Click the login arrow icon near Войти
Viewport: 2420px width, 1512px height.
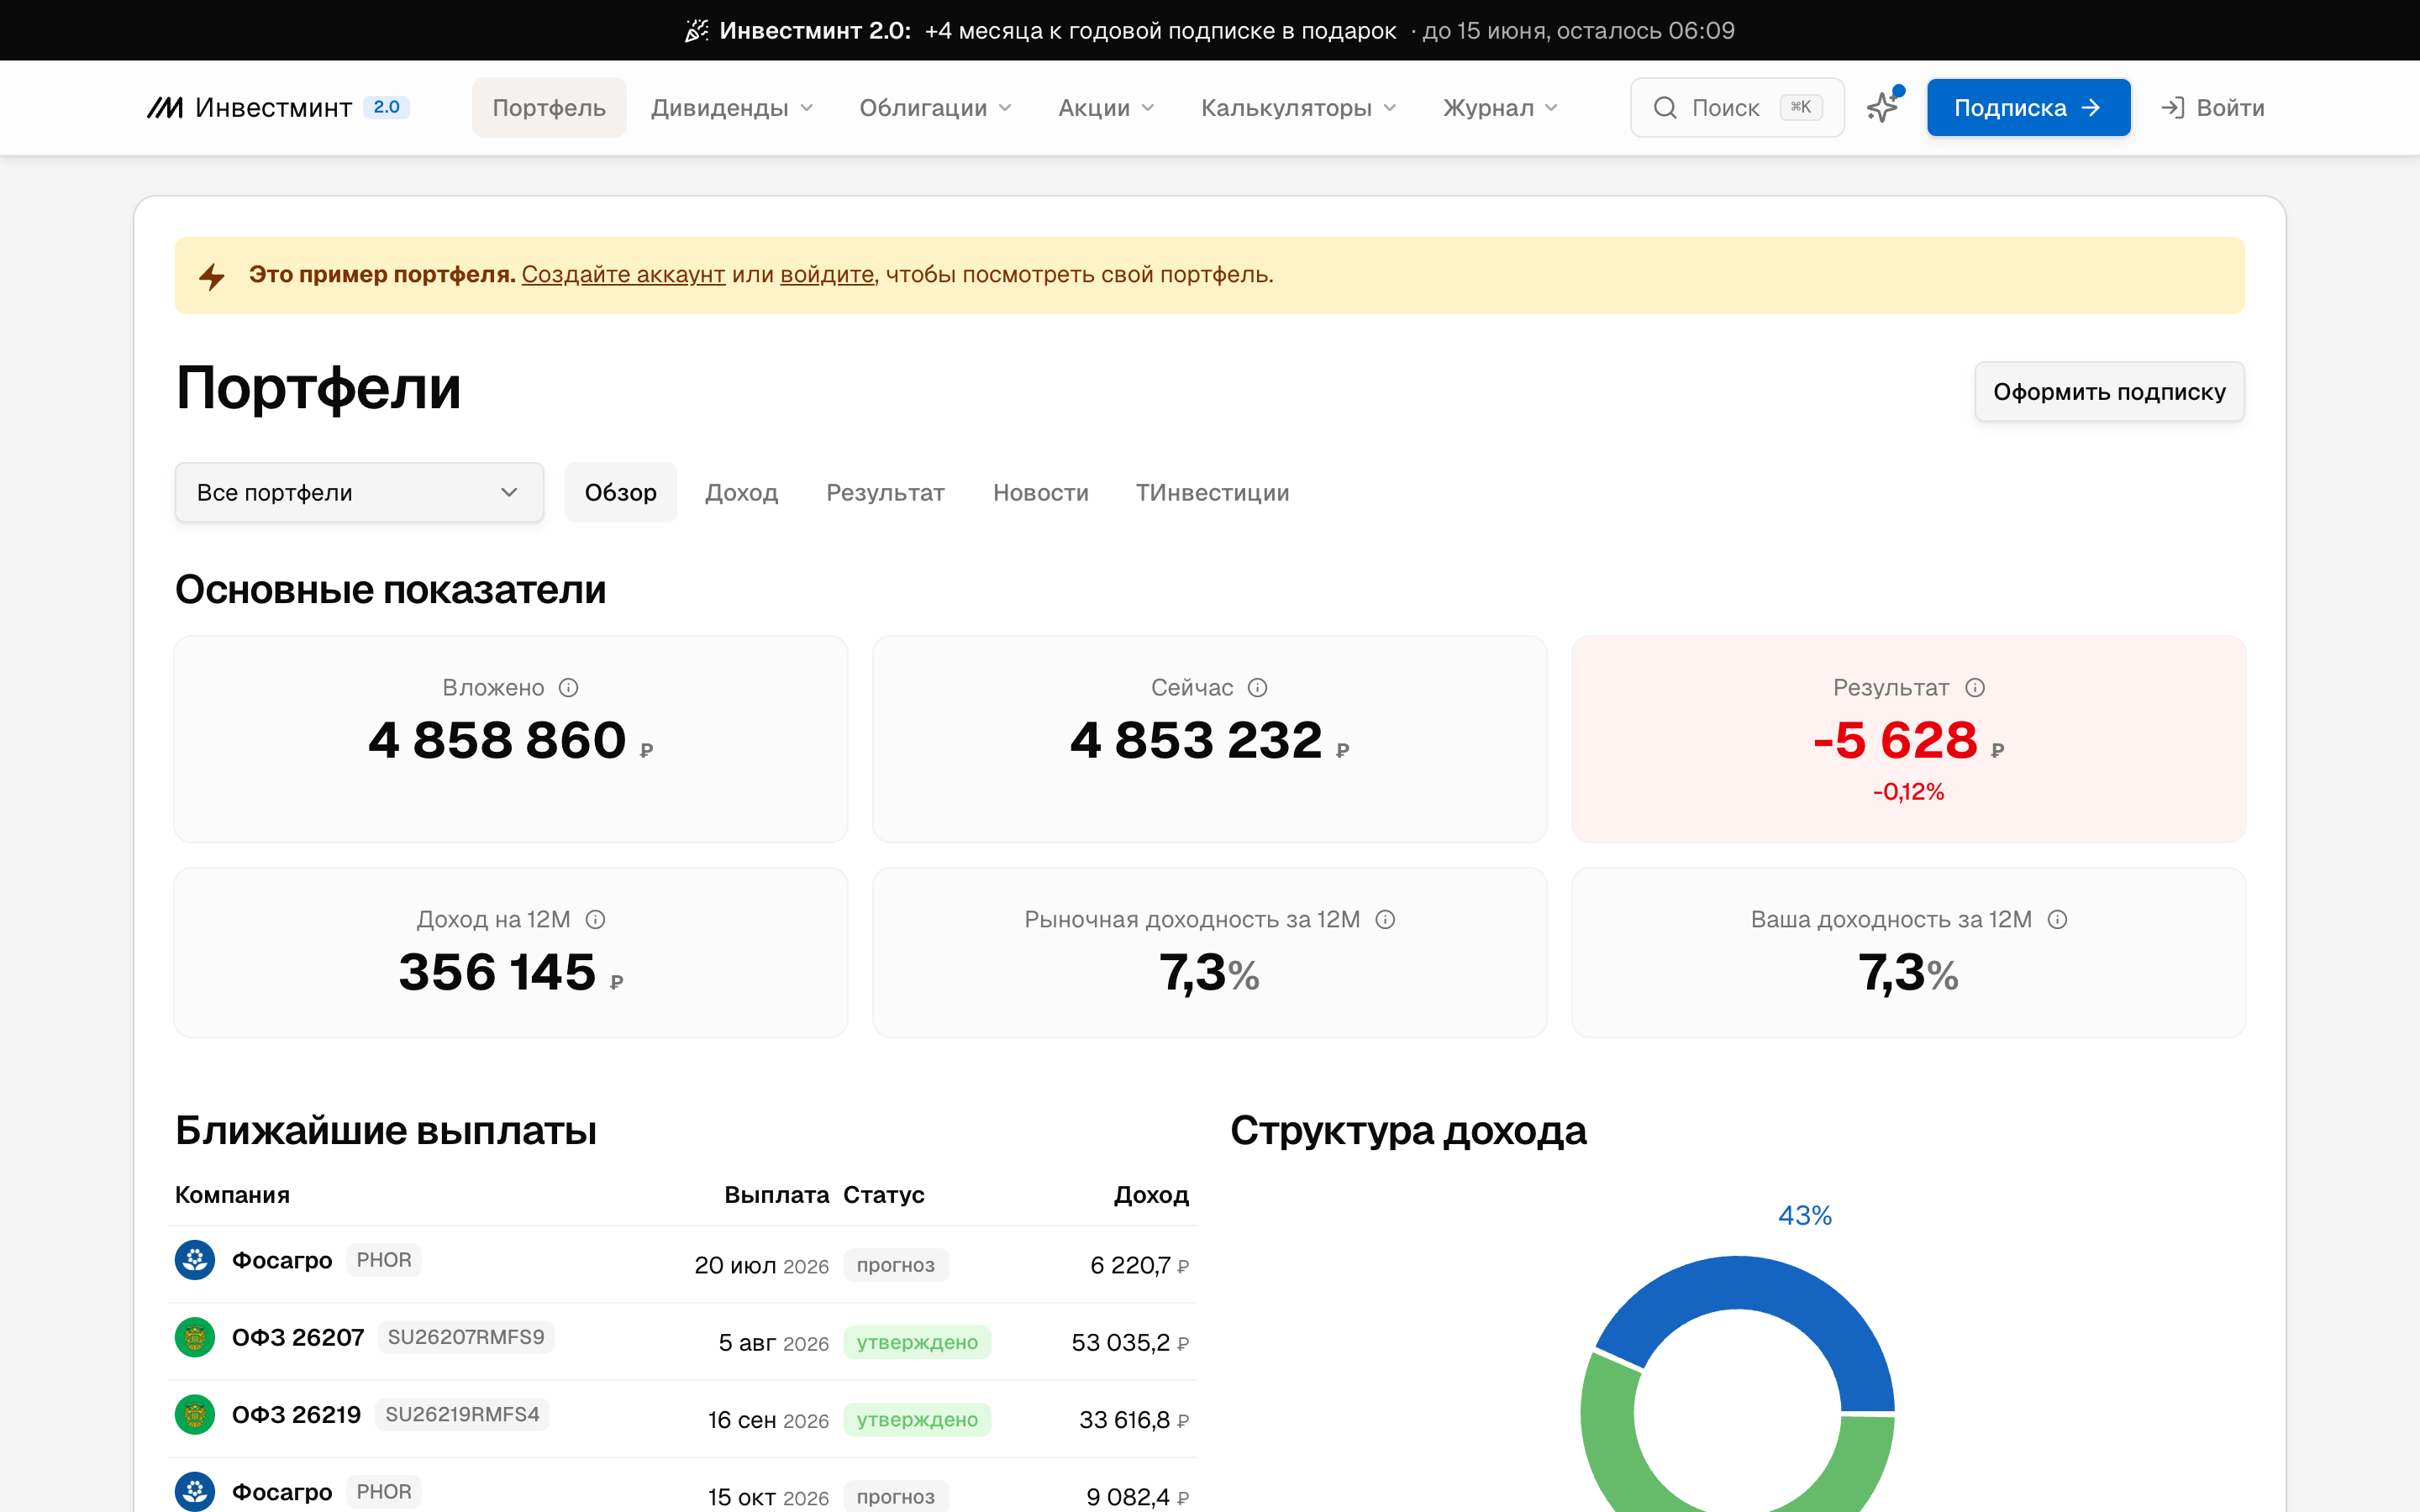pos(2172,107)
